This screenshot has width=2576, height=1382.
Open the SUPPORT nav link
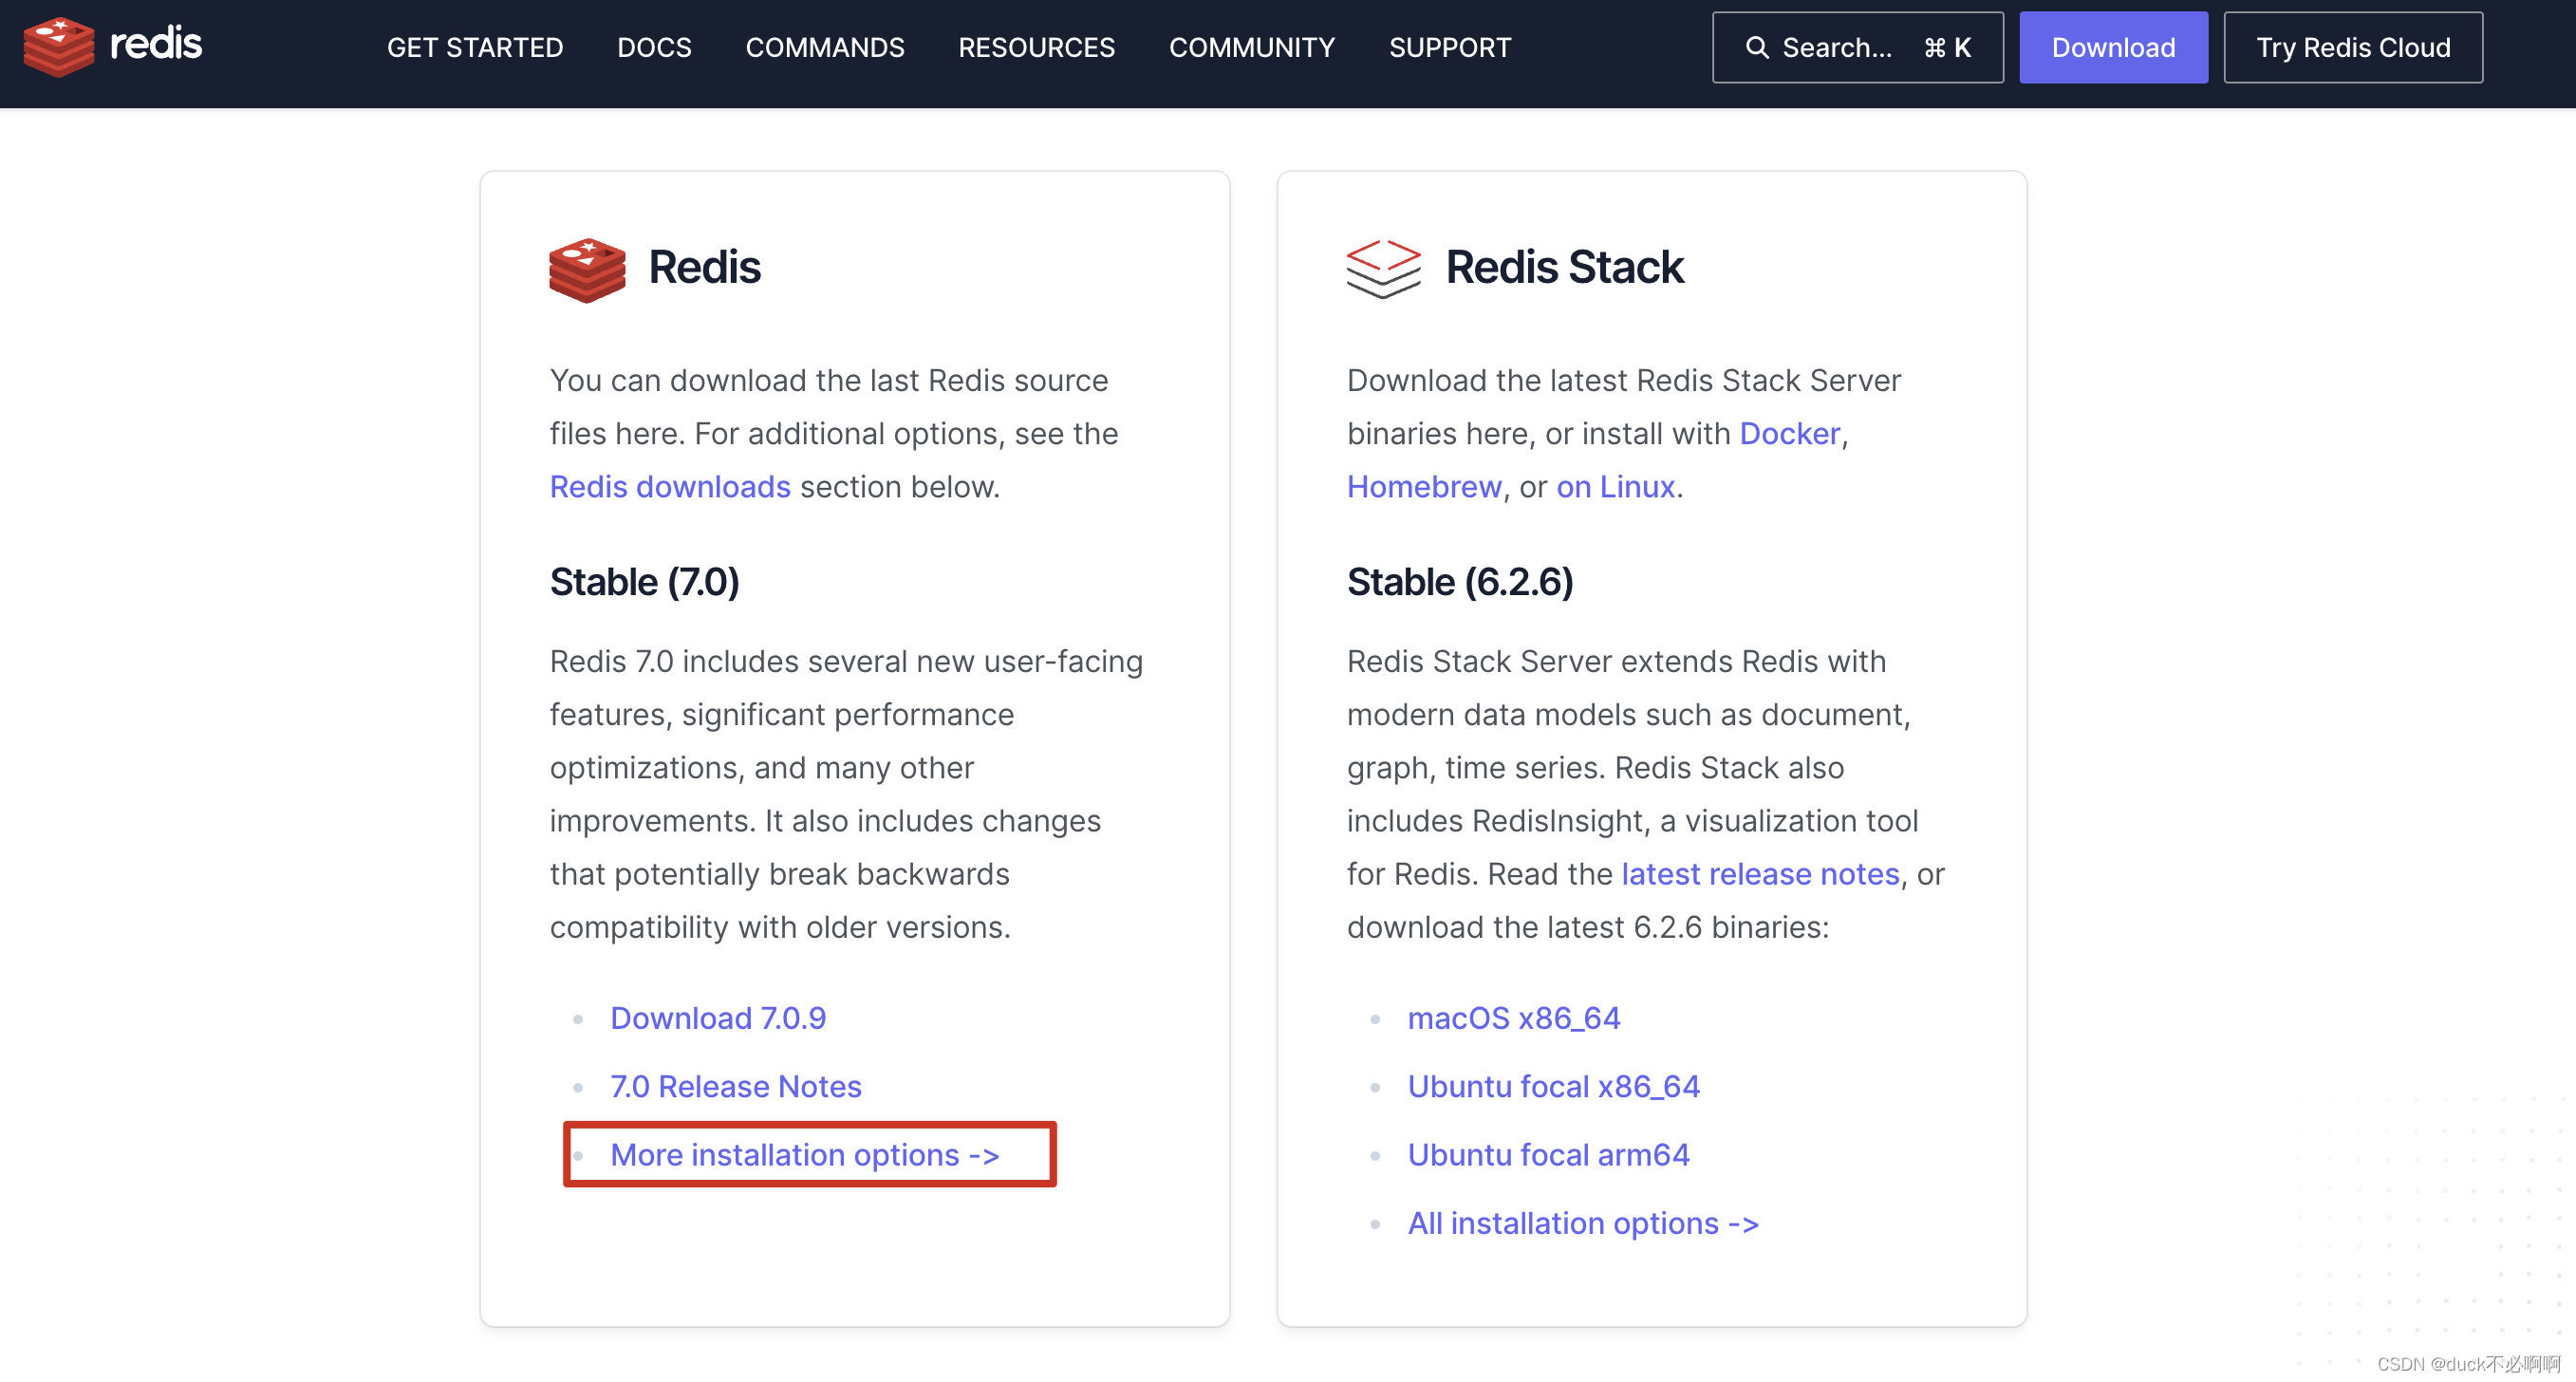(x=1449, y=47)
